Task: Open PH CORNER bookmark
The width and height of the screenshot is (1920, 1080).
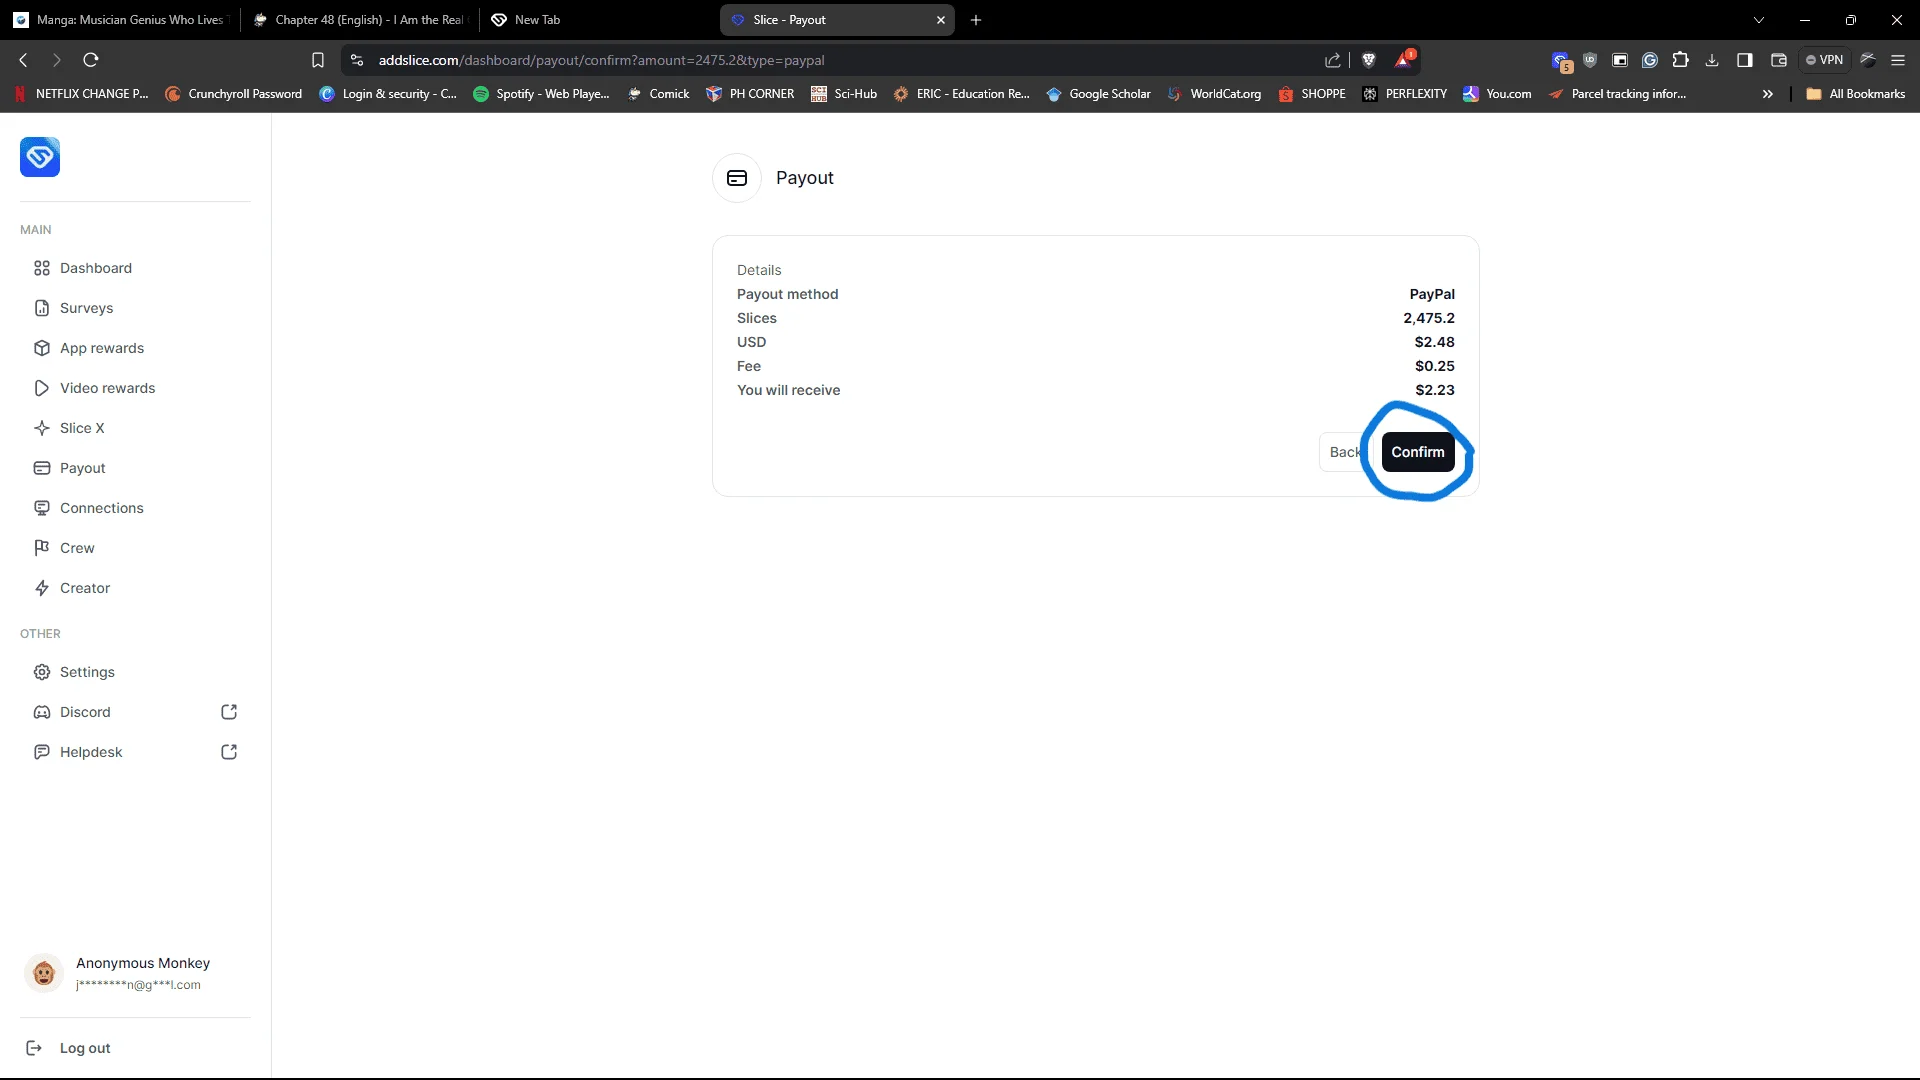Action: pyautogui.click(x=750, y=94)
